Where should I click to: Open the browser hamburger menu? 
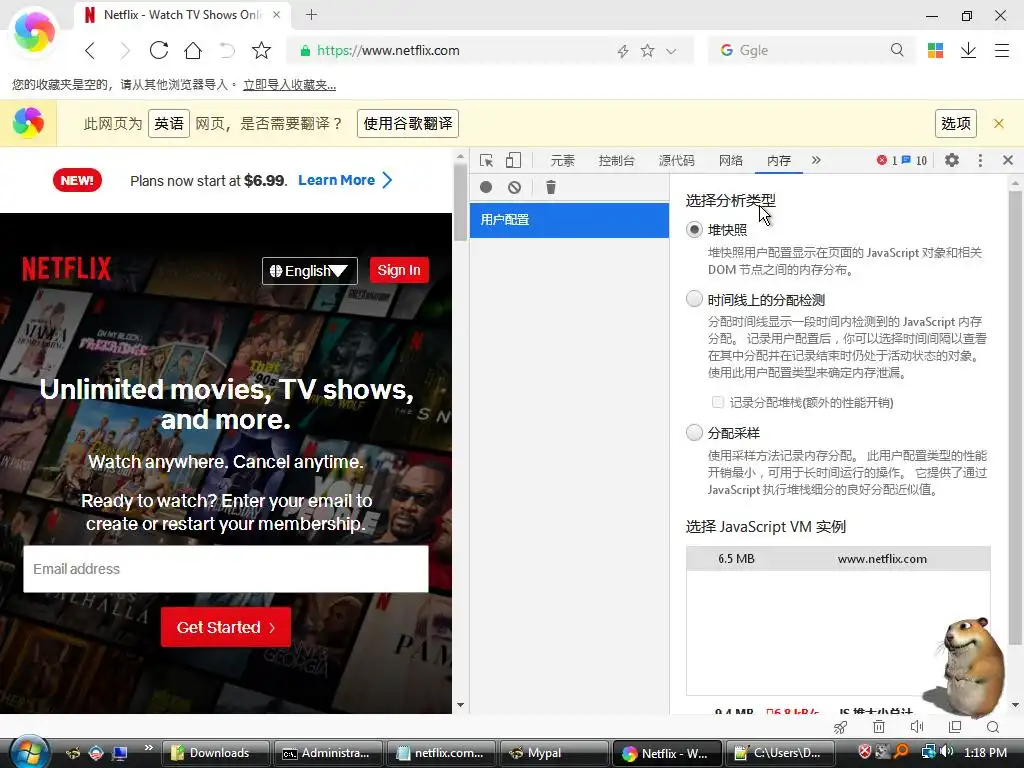point(1002,50)
